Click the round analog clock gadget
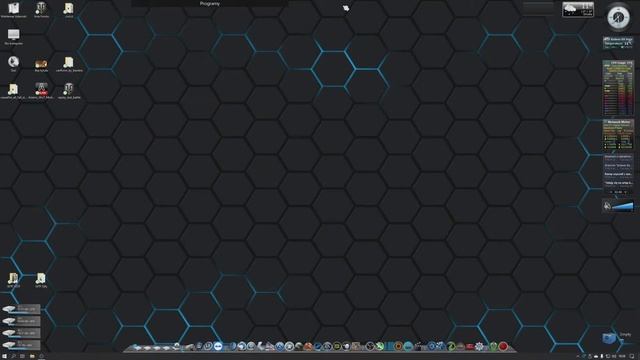 point(618,17)
